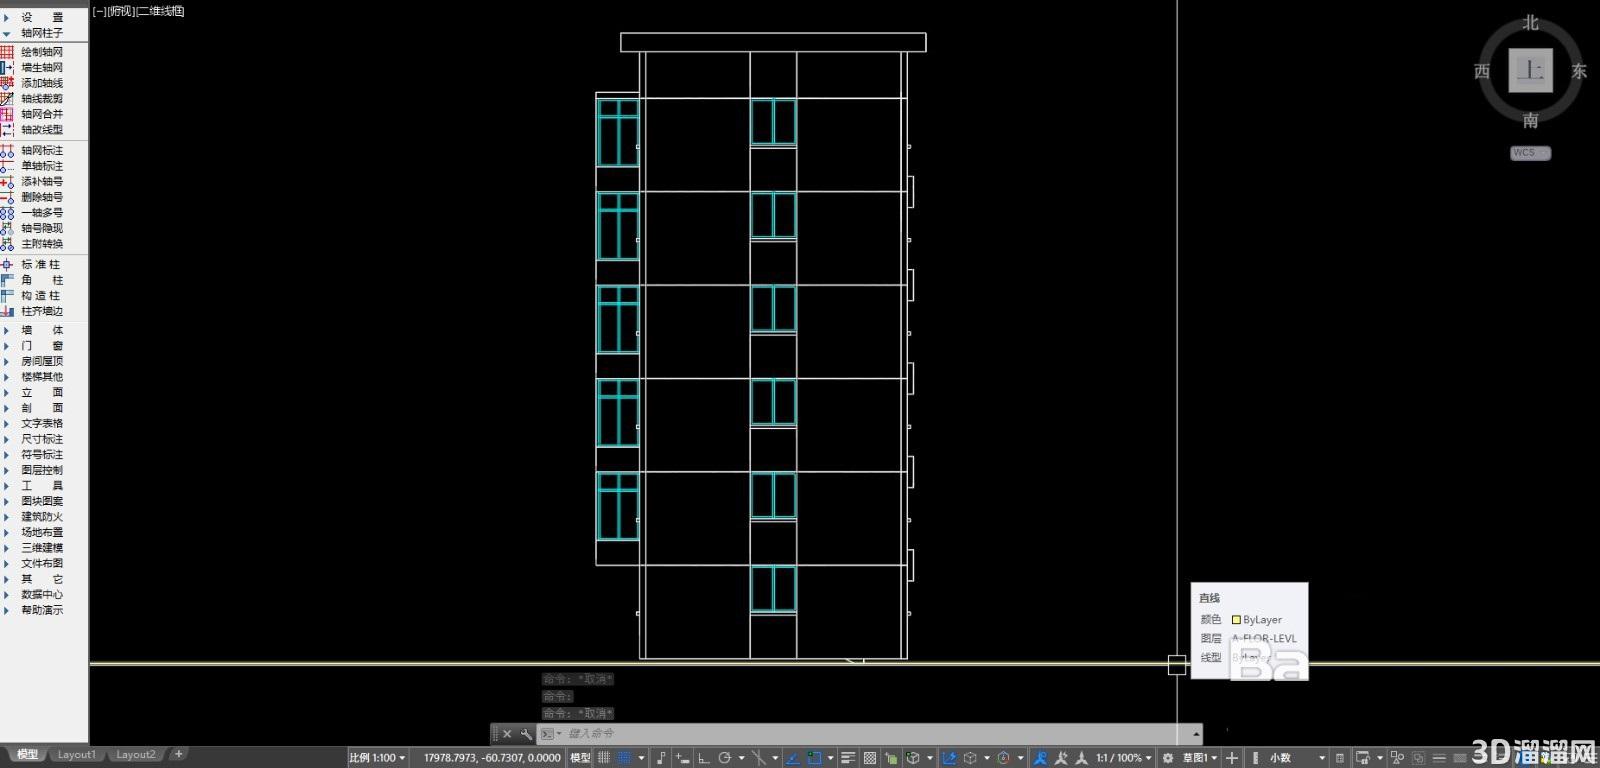
Task: Switch to the Layout2 tab
Action: [135, 755]
